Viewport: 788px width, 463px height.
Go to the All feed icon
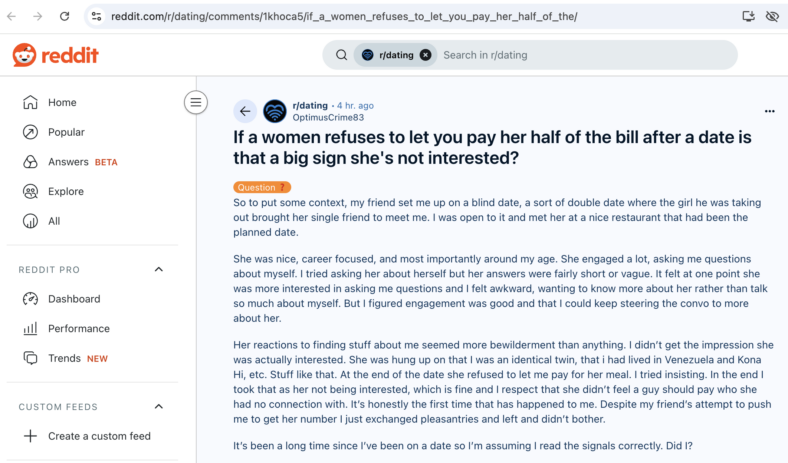point(30,221)
